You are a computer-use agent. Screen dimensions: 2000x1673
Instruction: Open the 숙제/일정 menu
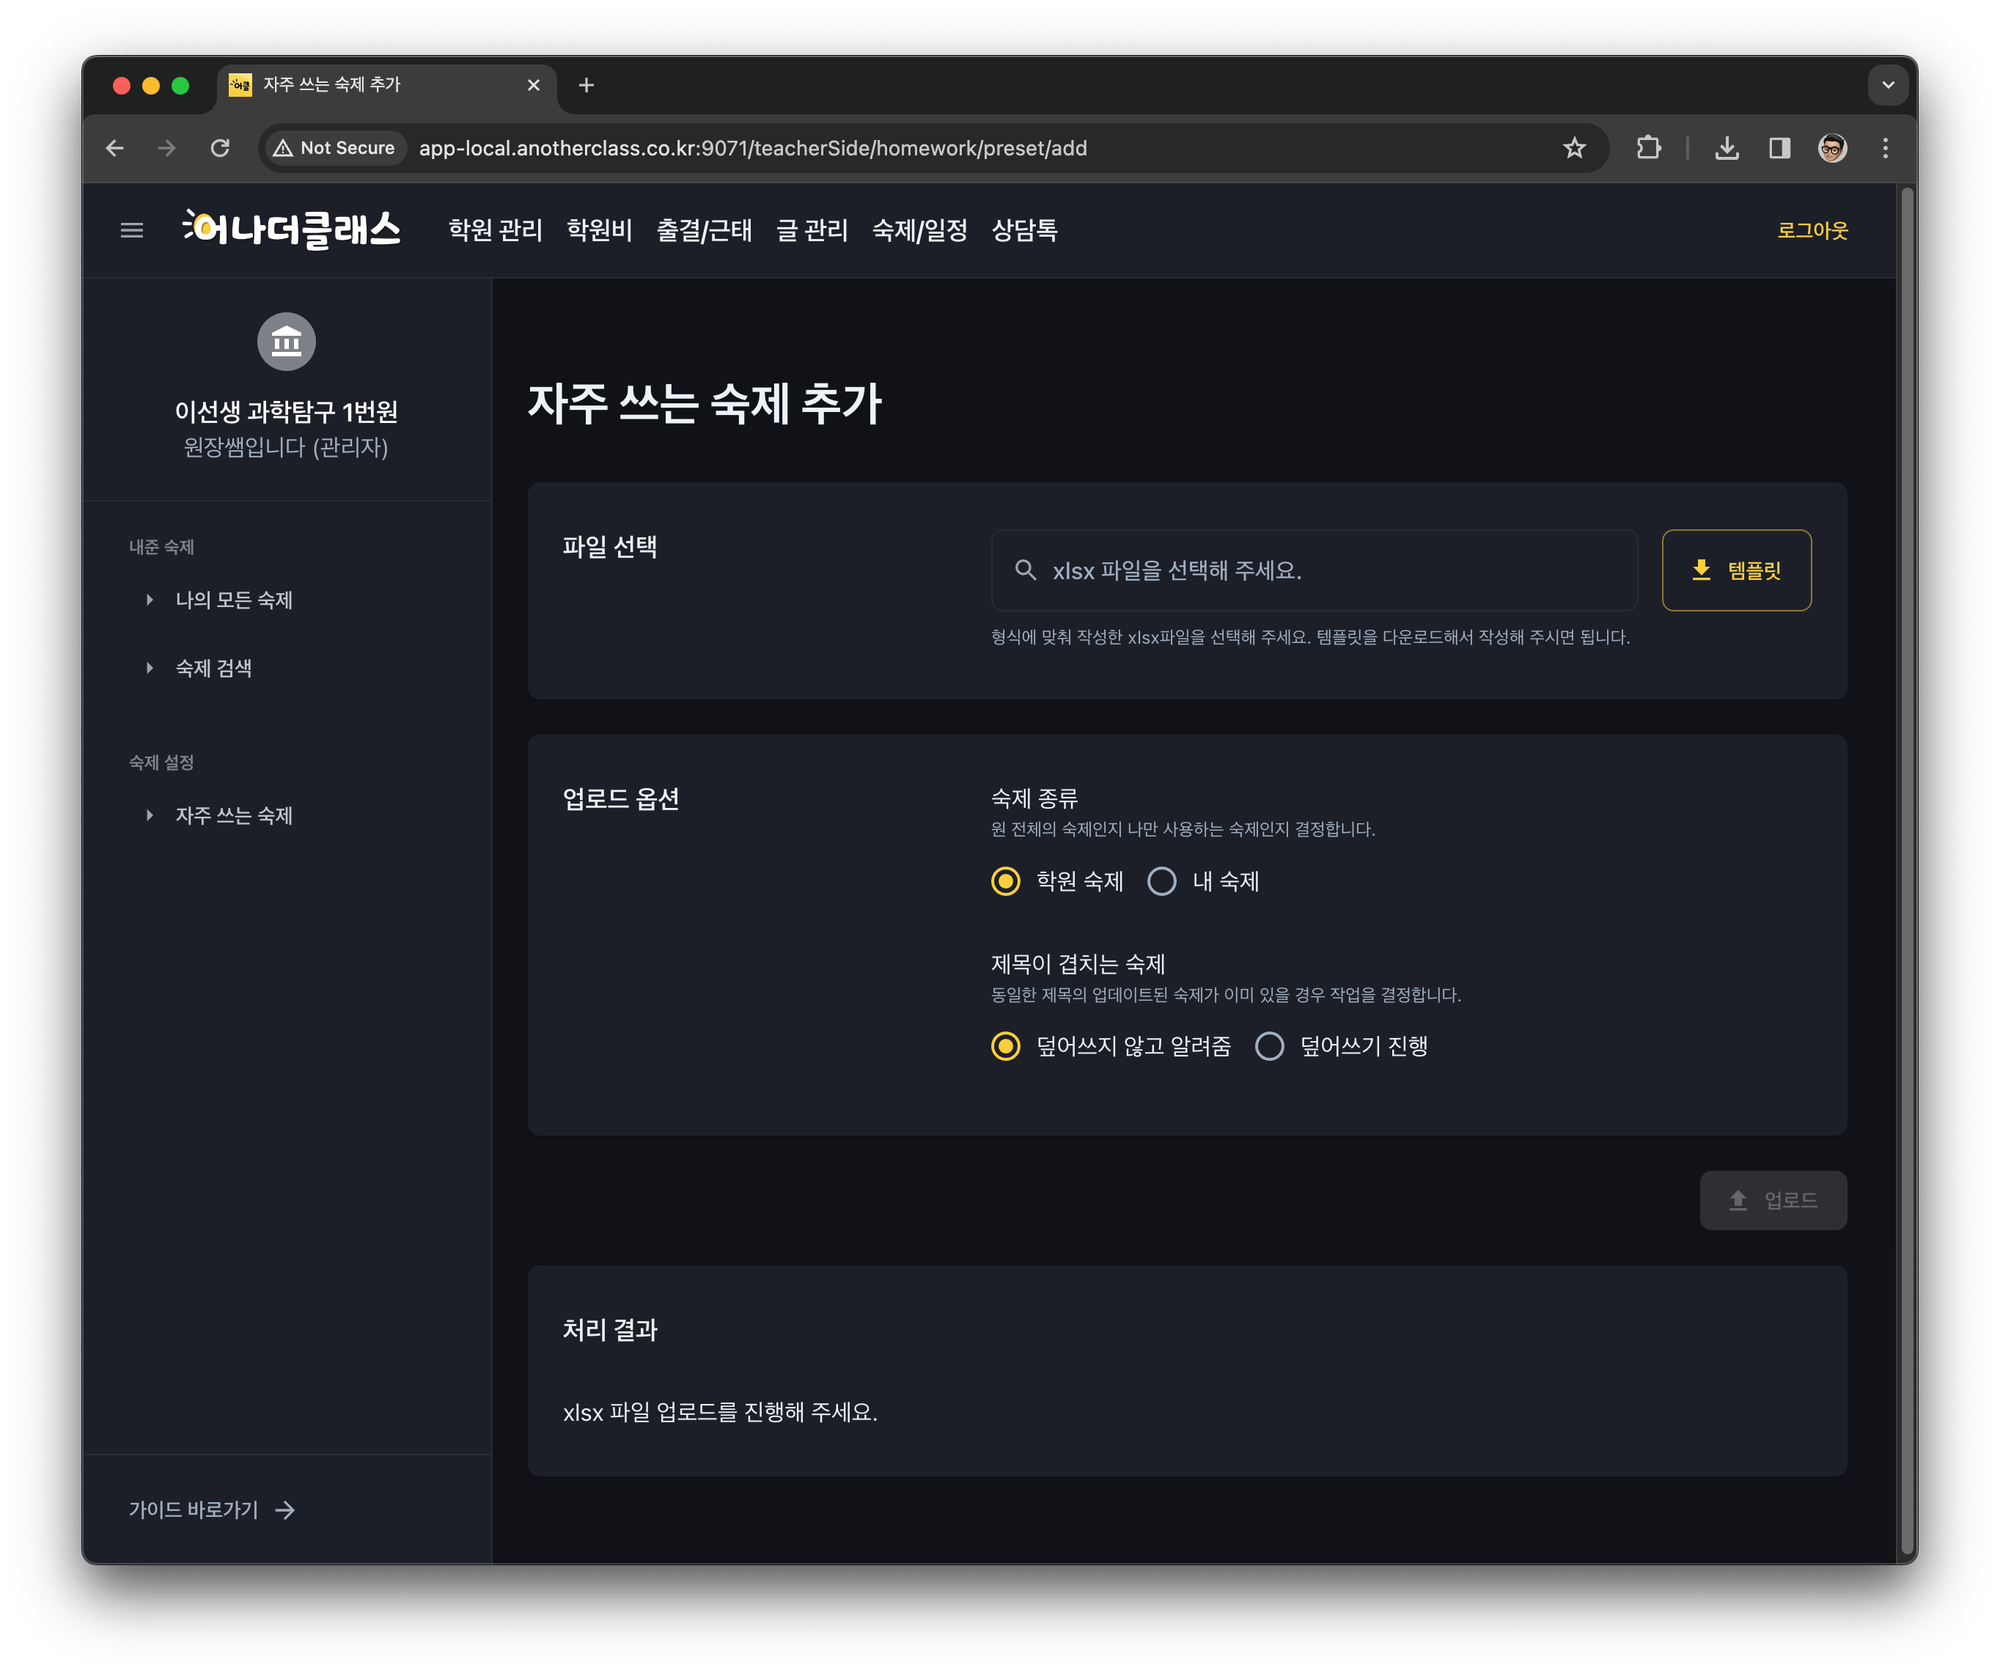coord(920,231)
